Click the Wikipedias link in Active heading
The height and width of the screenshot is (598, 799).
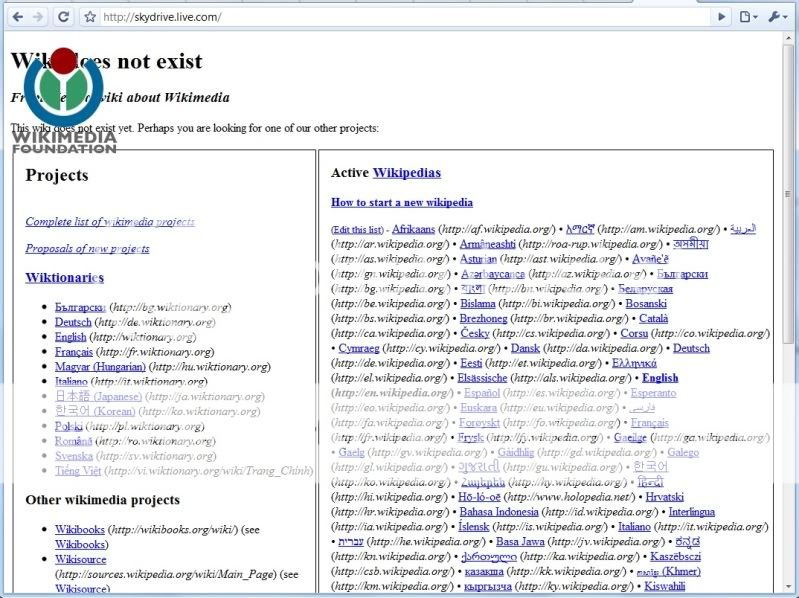(x=406, y=173)
